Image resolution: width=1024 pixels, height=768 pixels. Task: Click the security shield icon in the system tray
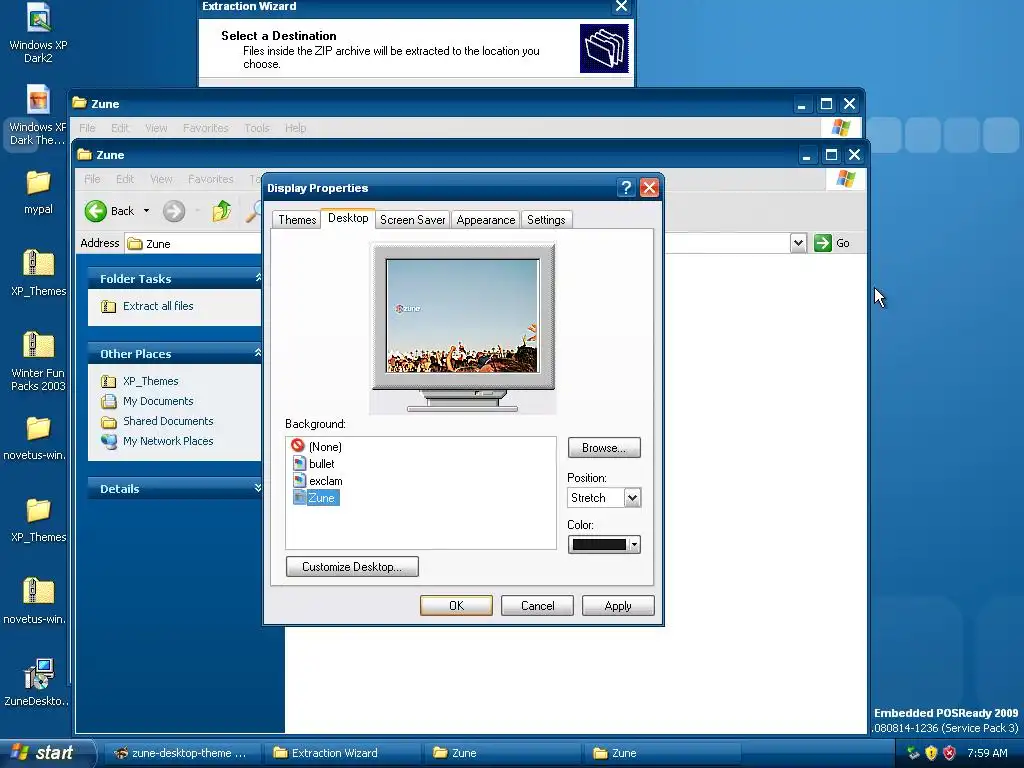[931, 753]
